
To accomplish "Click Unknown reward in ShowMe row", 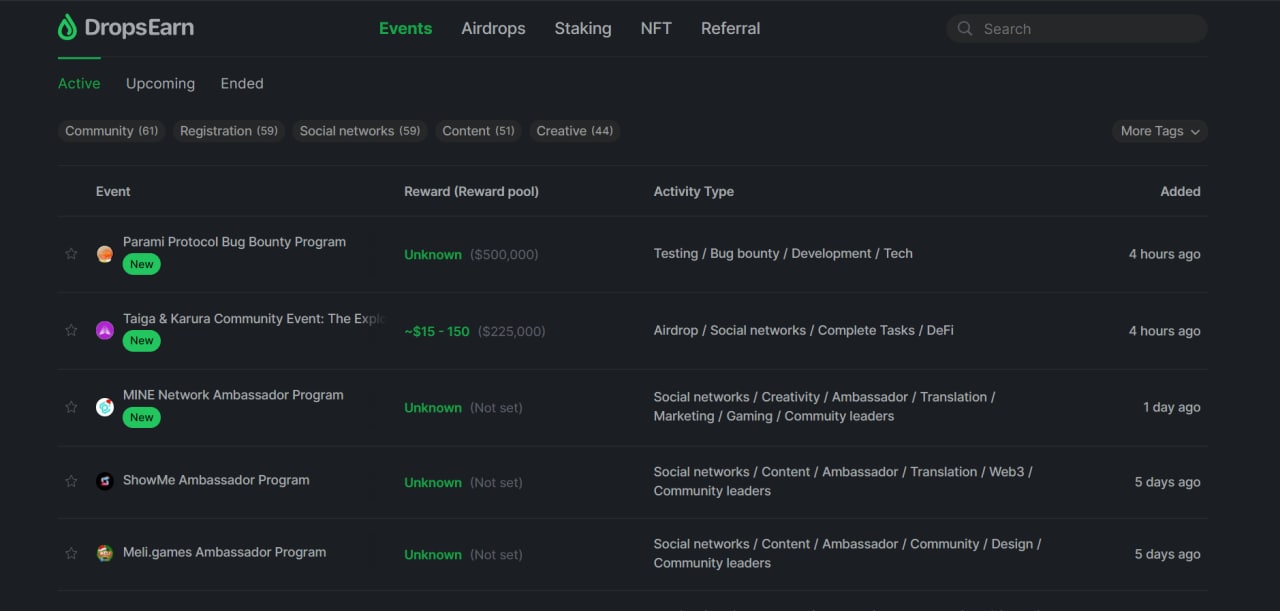I will pyautogui.click(x=433, y=483).
